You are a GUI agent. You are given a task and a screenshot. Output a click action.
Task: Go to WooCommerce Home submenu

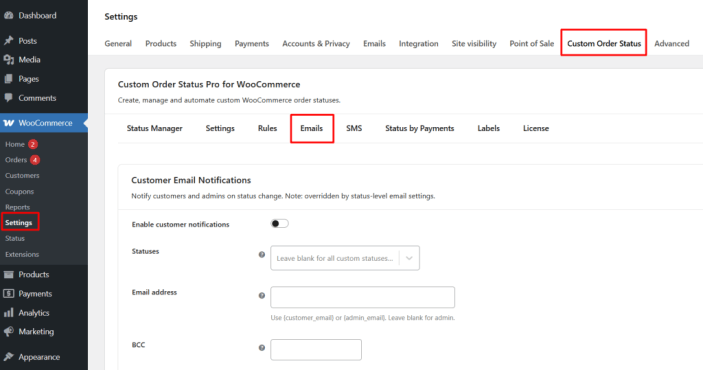click(15, 144)
